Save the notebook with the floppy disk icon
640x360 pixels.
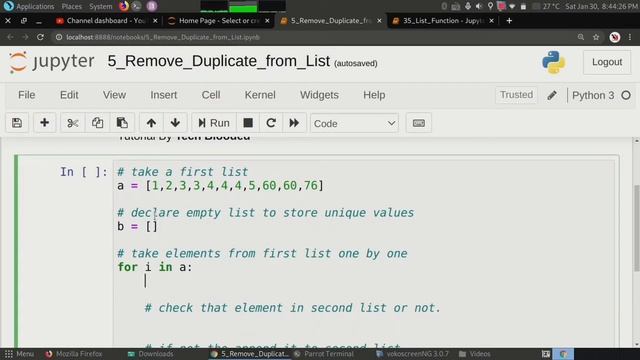[x=17, y=123]
